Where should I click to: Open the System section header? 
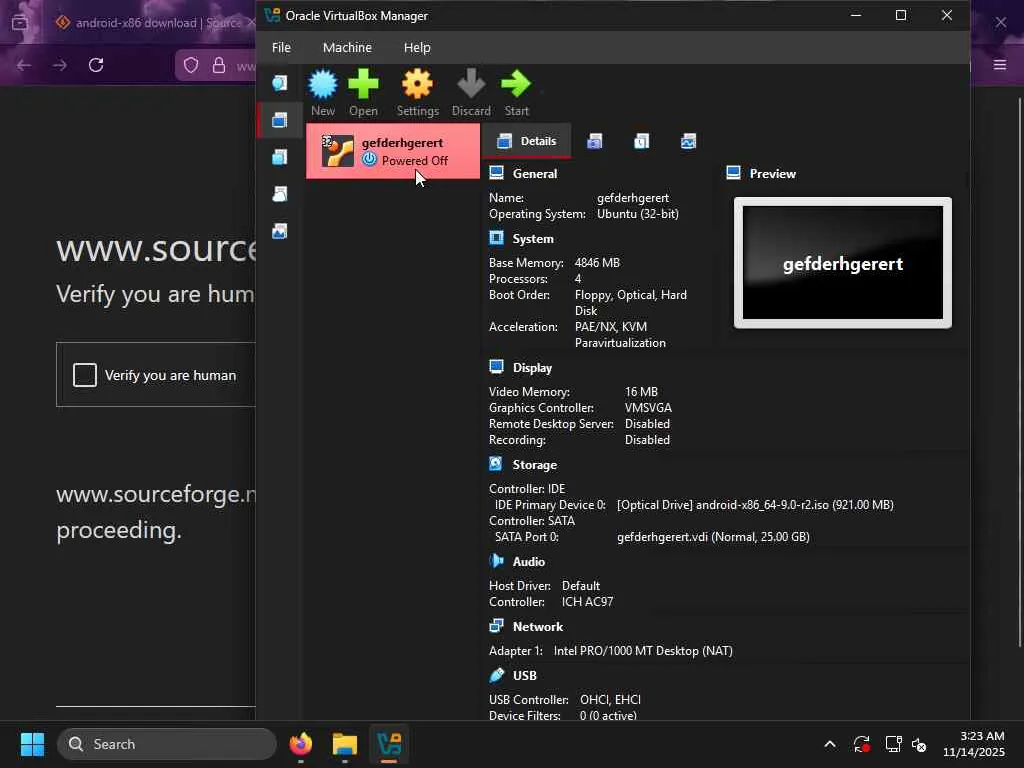tap(533, 239)
